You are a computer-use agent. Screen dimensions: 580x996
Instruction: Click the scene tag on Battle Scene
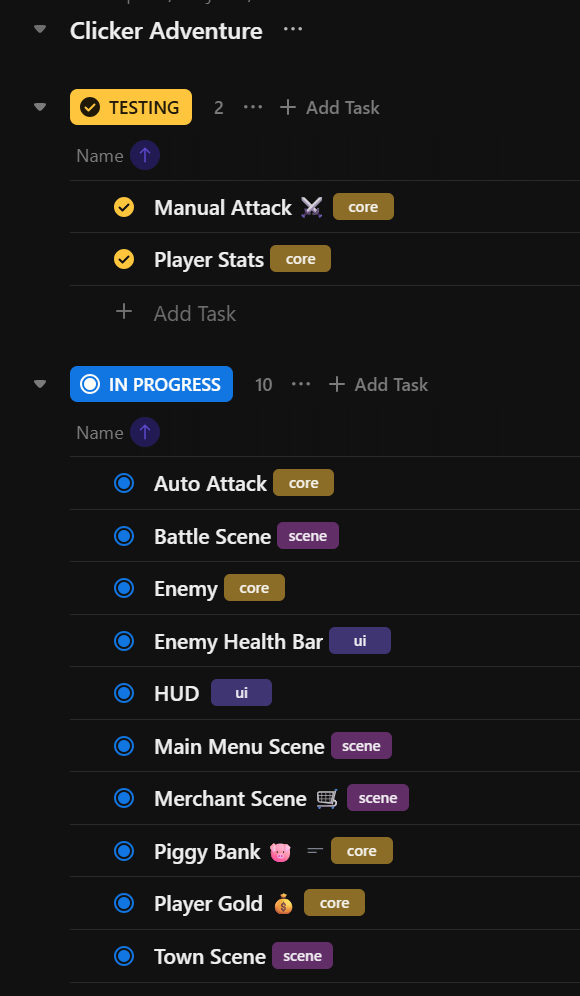308,535
